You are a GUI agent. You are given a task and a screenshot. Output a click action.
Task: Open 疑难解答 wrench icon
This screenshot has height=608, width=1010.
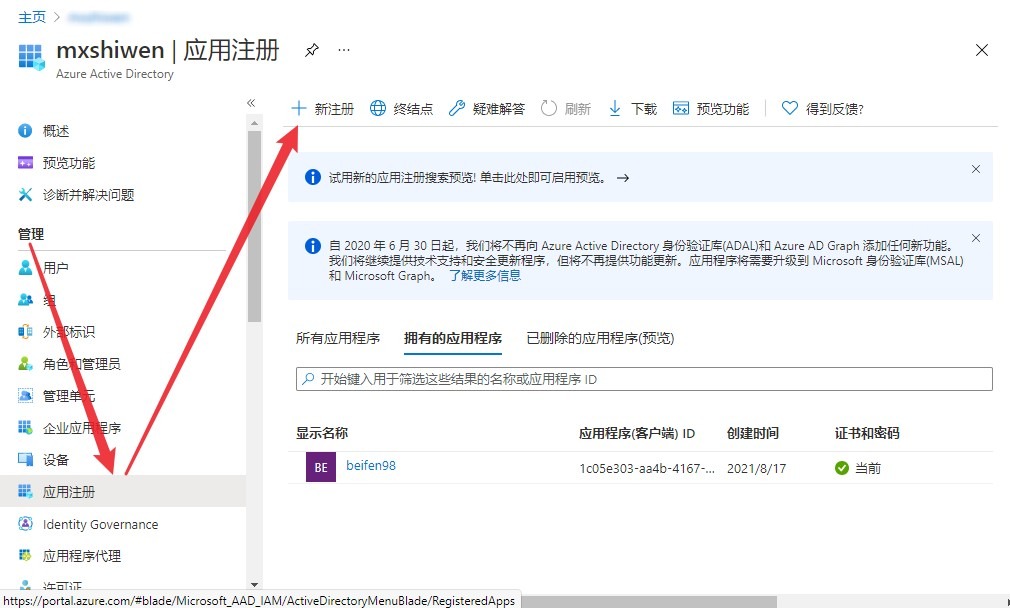tap(457, 108)
